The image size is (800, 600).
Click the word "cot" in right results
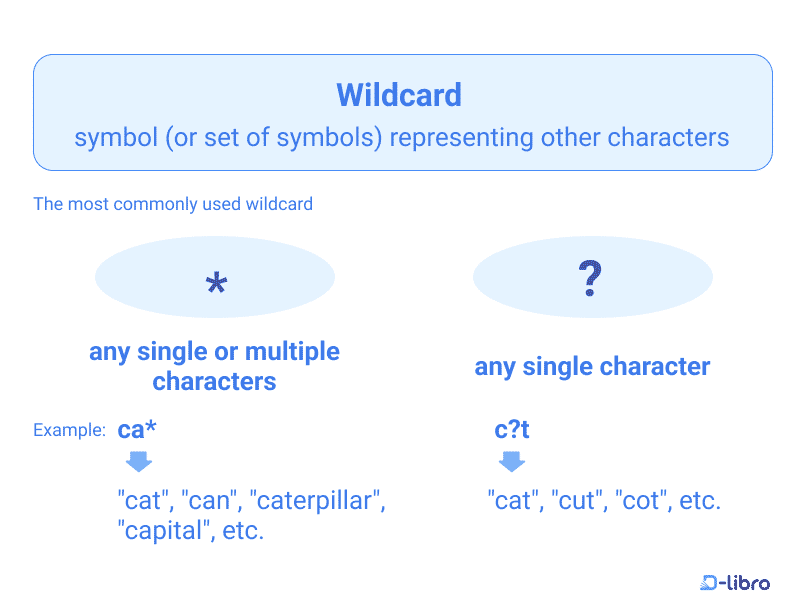tap(641, 501)
